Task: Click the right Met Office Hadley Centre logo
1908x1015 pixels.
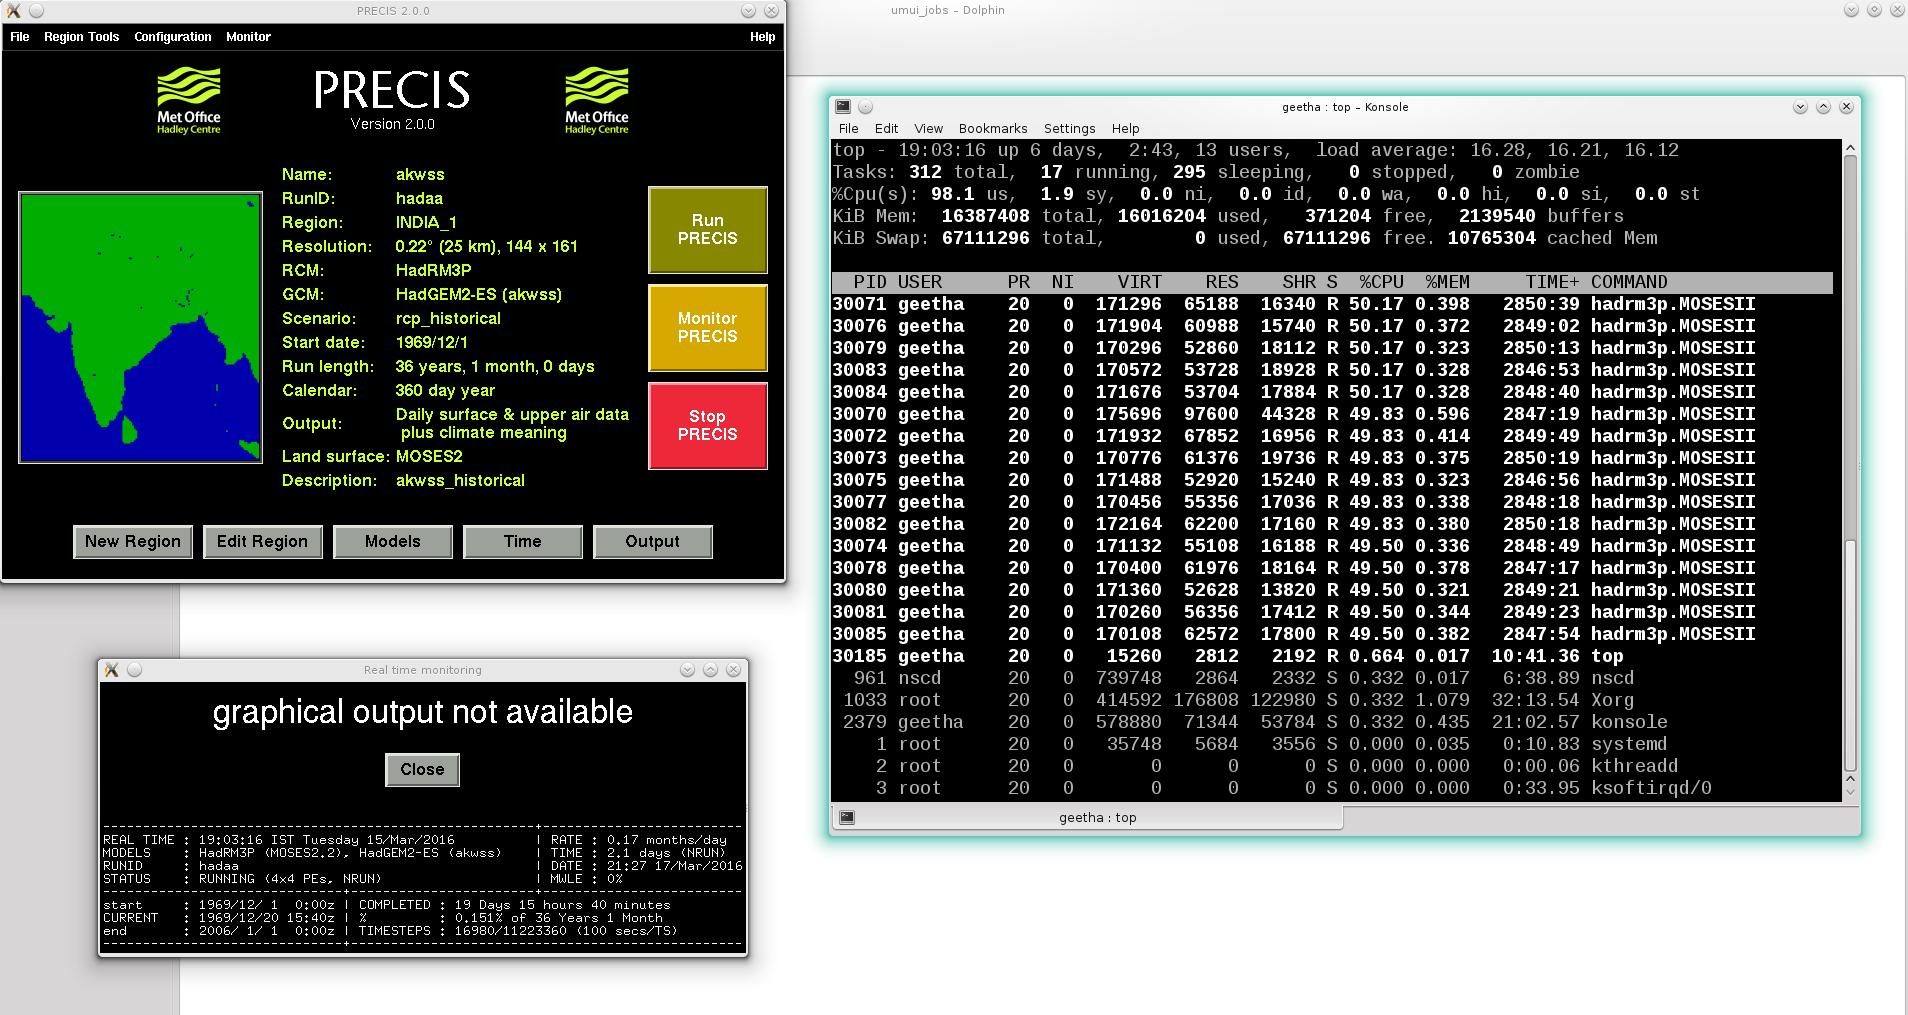Action: click(x=597, y=100)
